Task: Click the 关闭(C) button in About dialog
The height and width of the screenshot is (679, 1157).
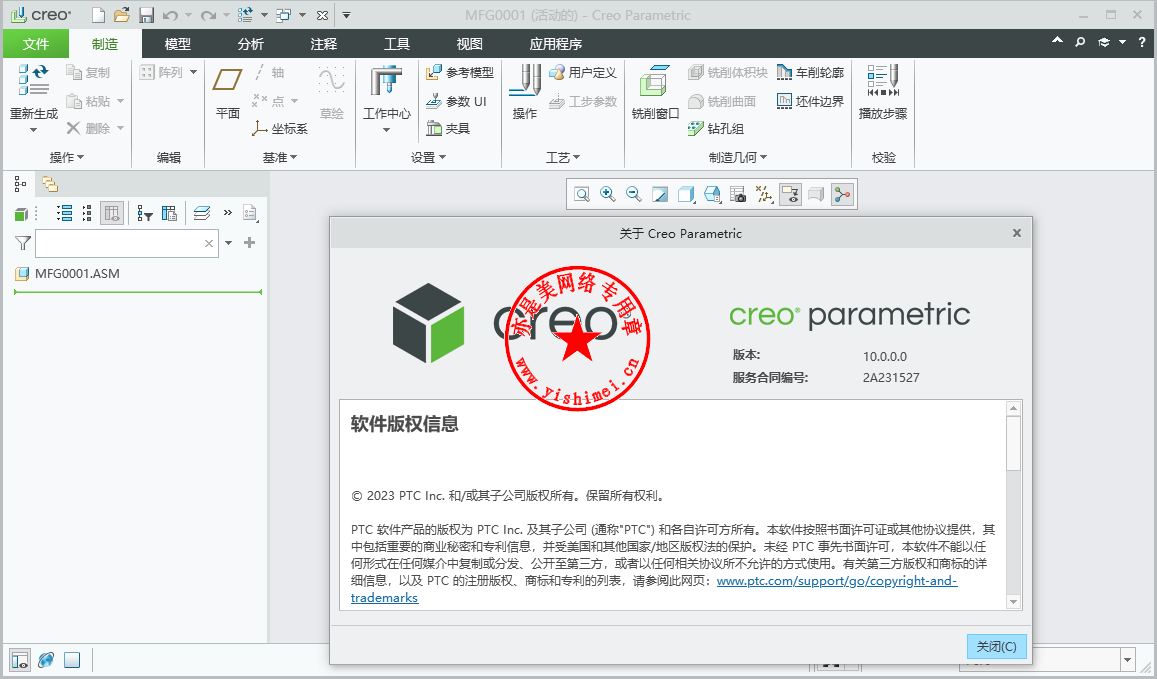Action: pyautogui.click(x=996, y=647)
